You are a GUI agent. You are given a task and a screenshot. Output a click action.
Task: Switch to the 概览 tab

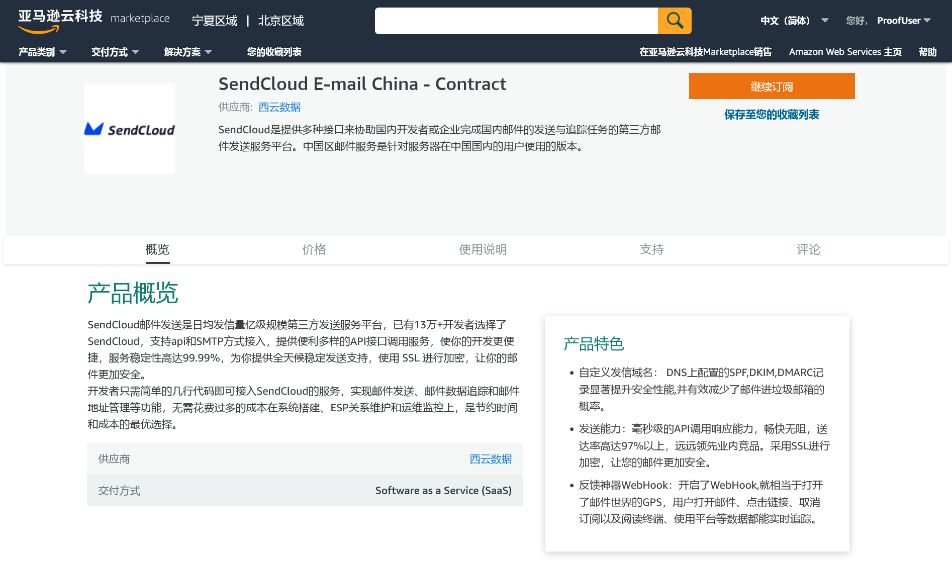pyautogui.click(x=157, y=250)
